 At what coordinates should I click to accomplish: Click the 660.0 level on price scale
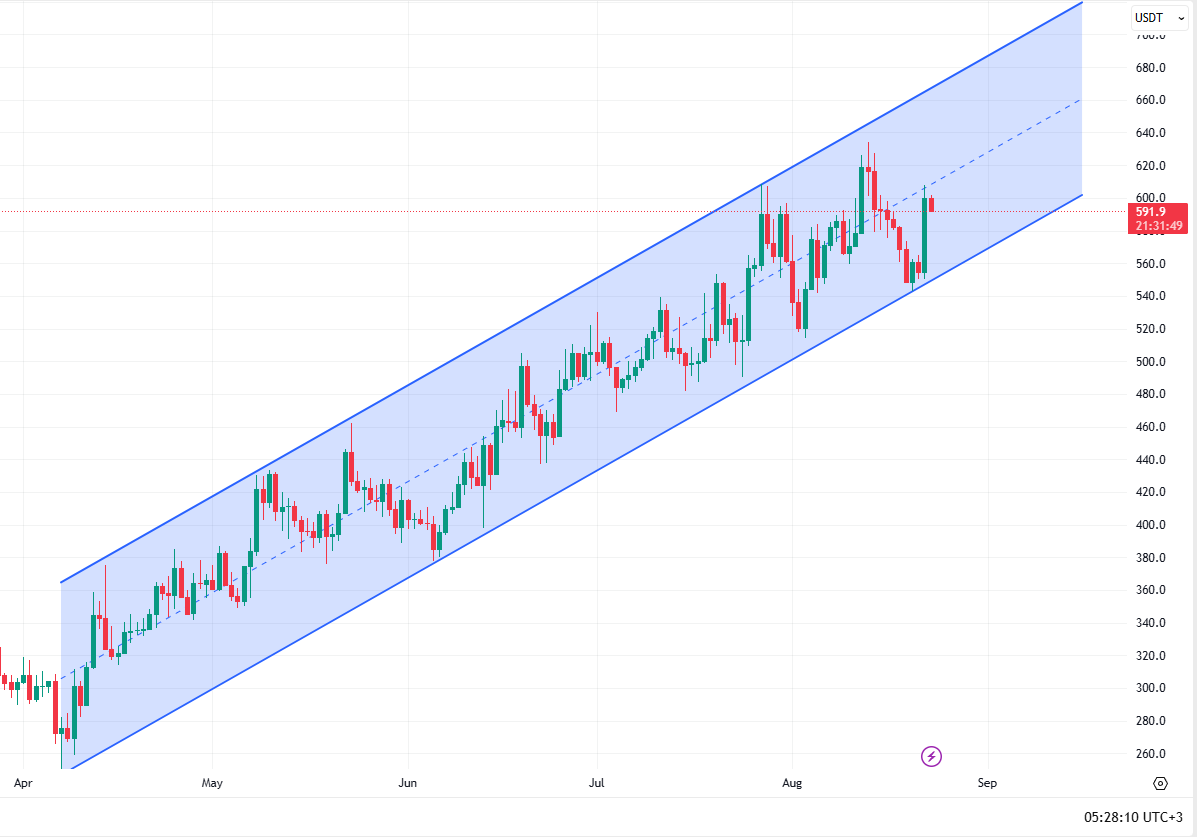[1151, 100]
